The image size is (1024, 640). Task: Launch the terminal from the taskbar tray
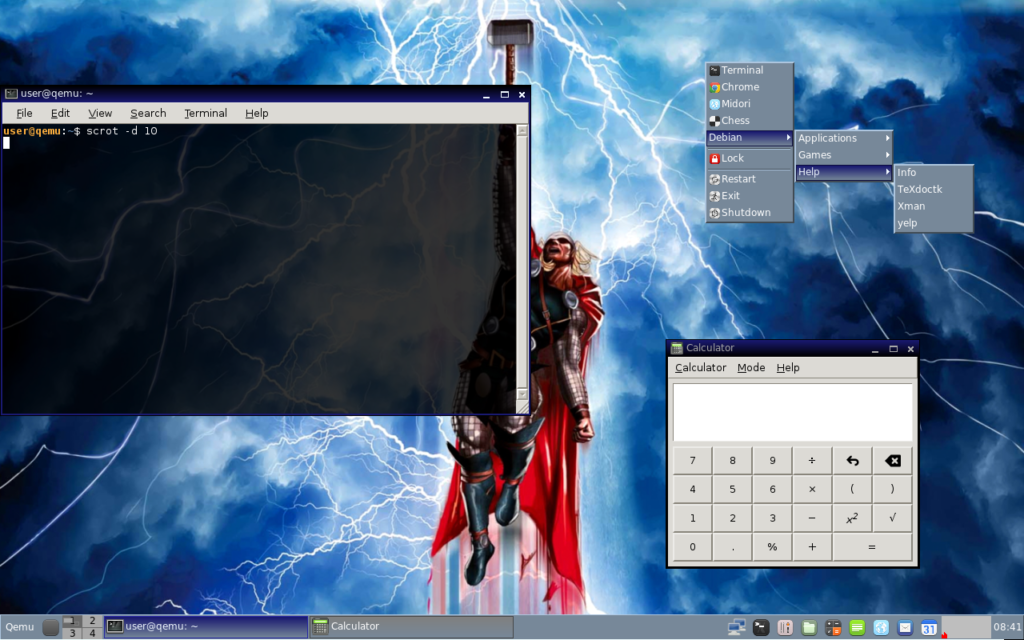pos(761,627)
